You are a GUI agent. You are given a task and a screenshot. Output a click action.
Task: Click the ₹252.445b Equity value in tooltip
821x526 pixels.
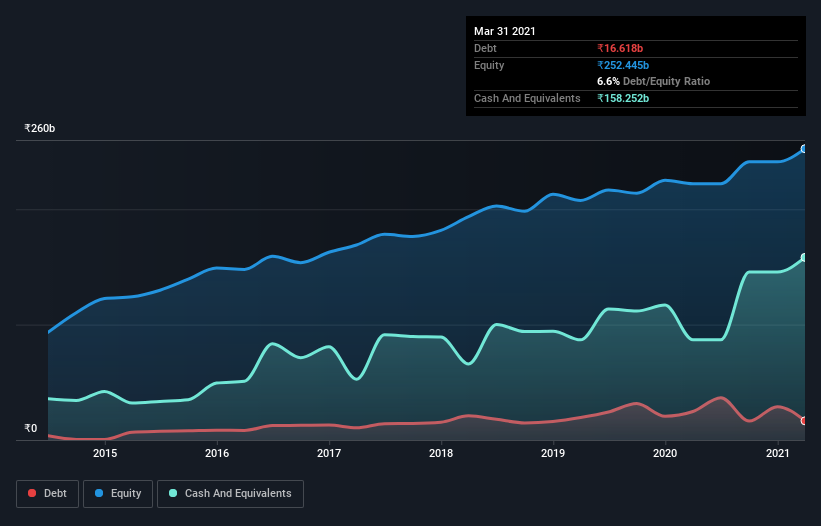click(623, 65)
